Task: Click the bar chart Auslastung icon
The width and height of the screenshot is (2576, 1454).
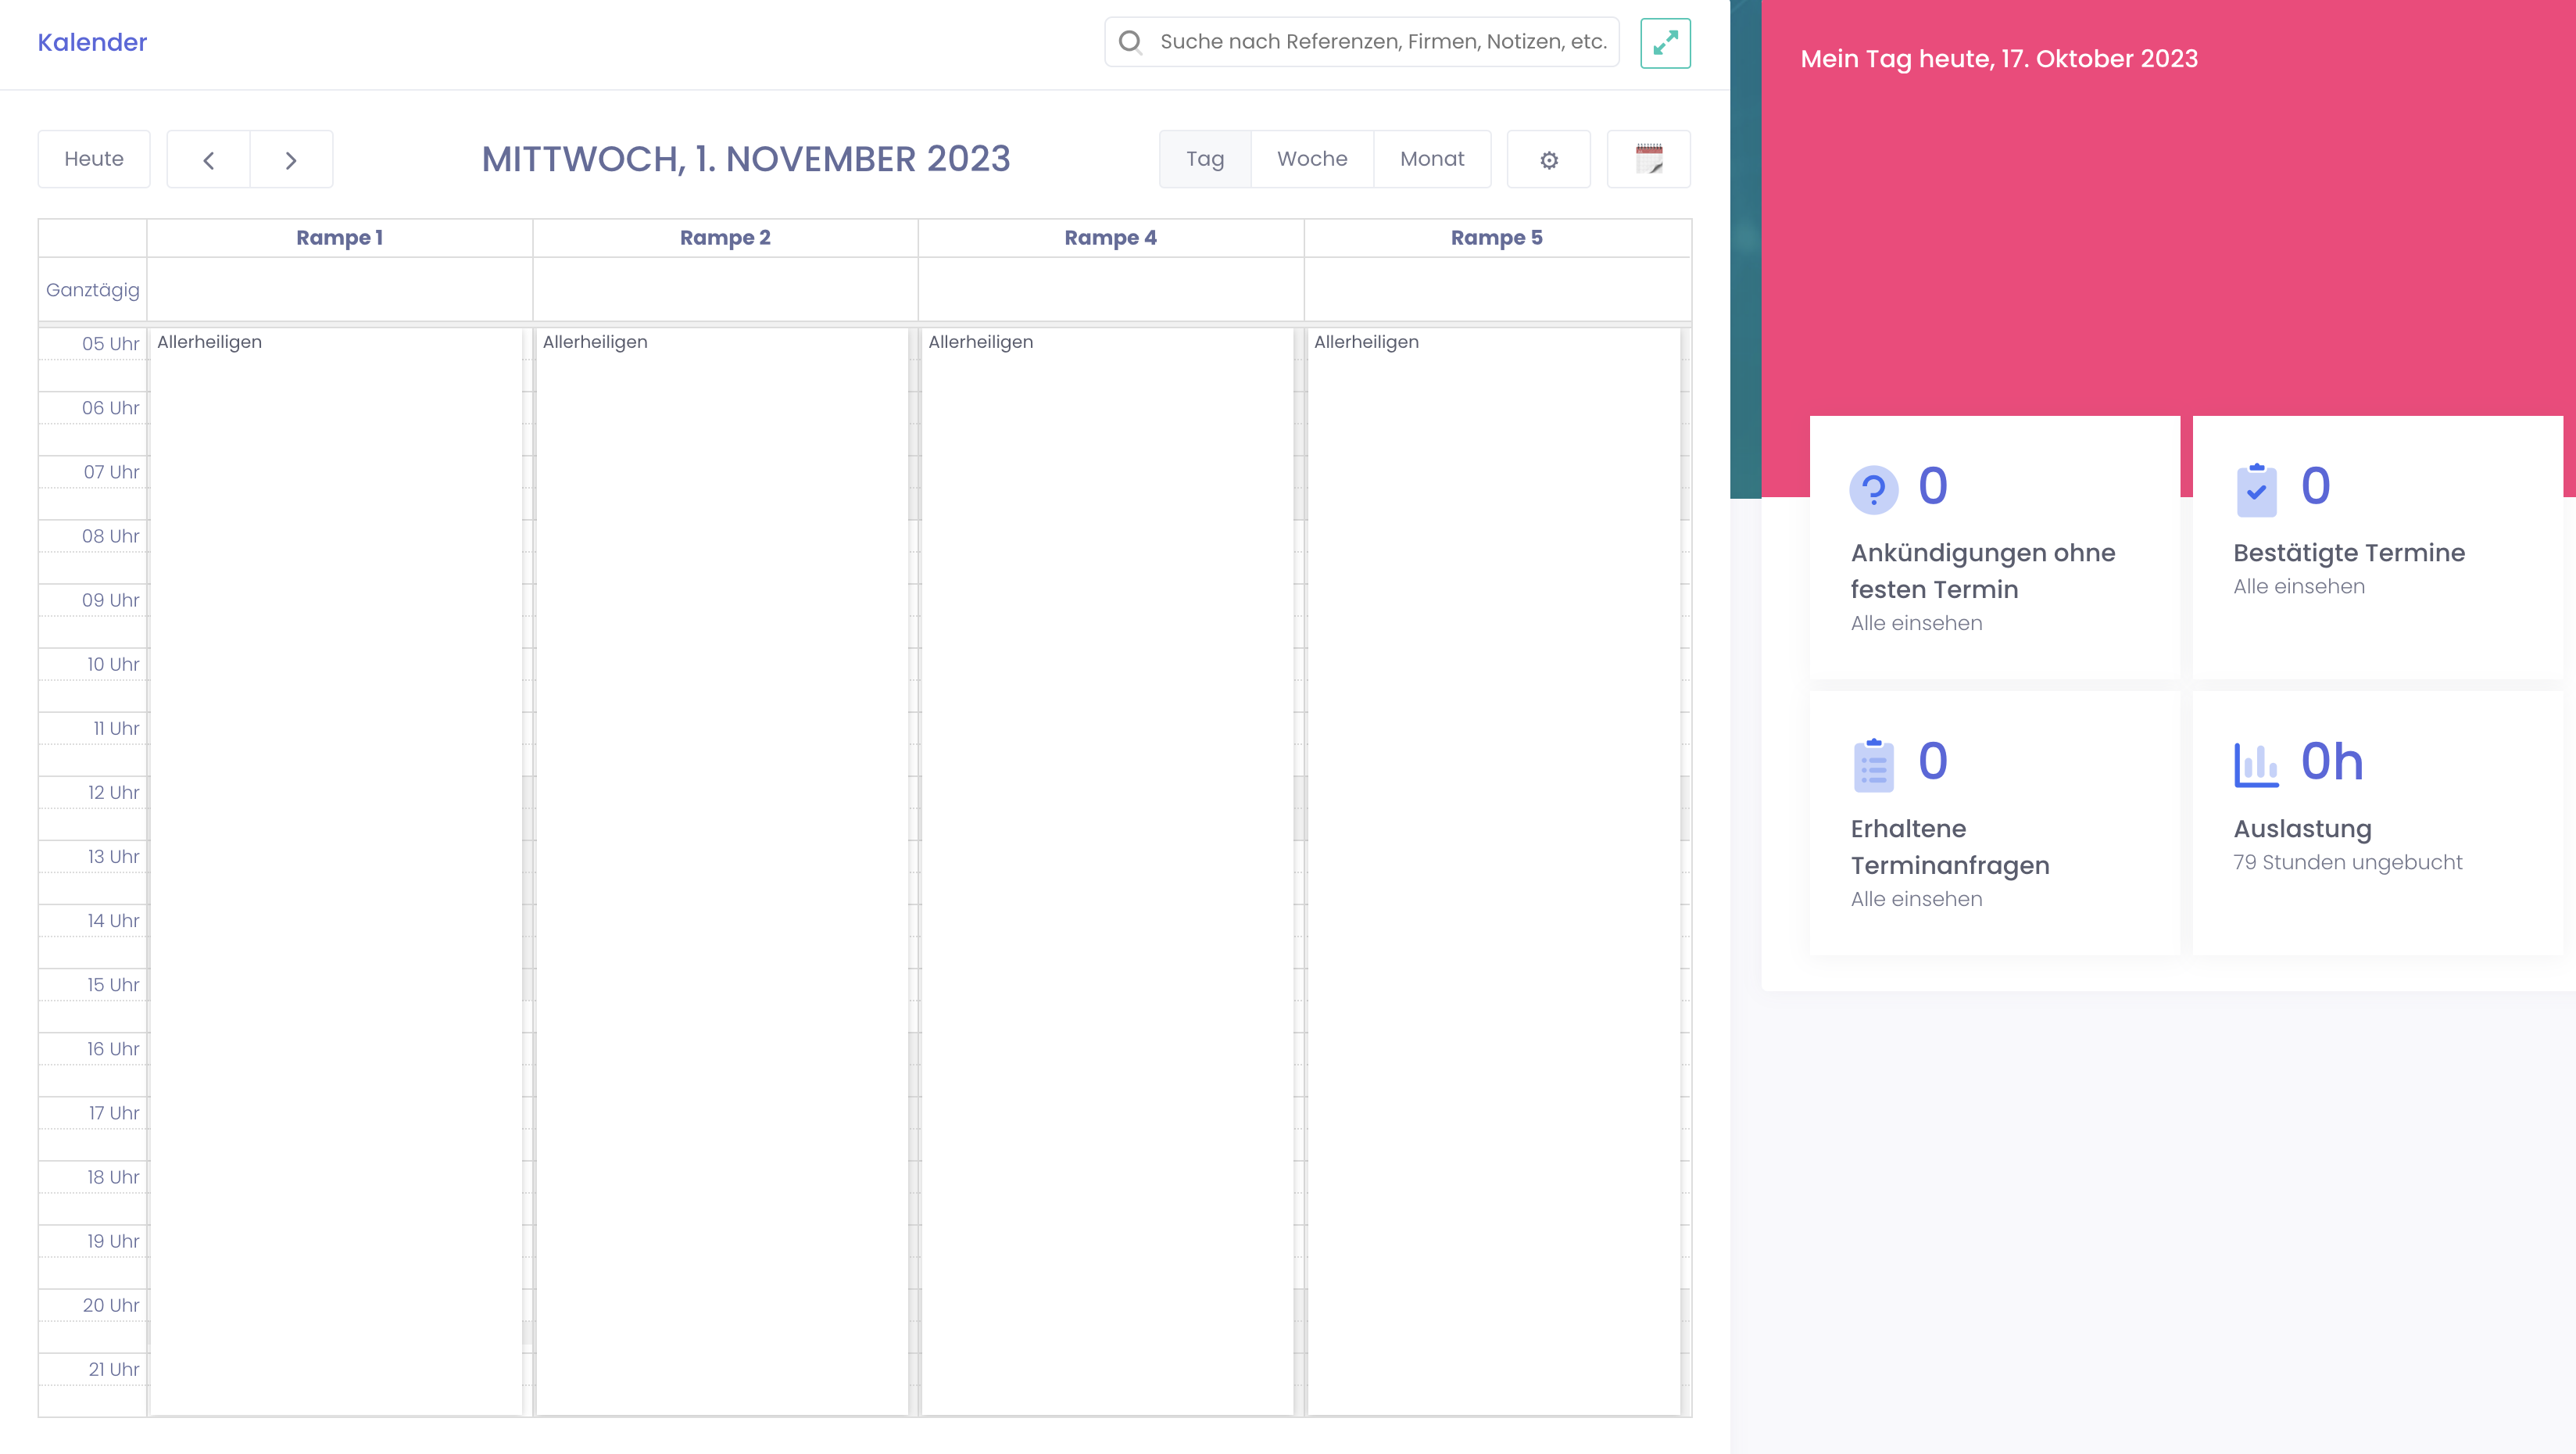Action: 2256,765
